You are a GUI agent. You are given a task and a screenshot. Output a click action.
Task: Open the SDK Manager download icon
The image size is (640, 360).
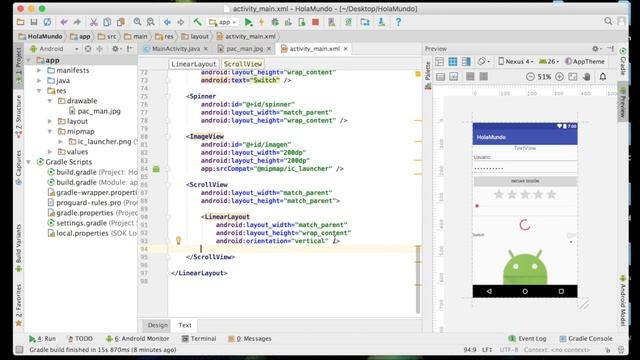pos(381,22)
